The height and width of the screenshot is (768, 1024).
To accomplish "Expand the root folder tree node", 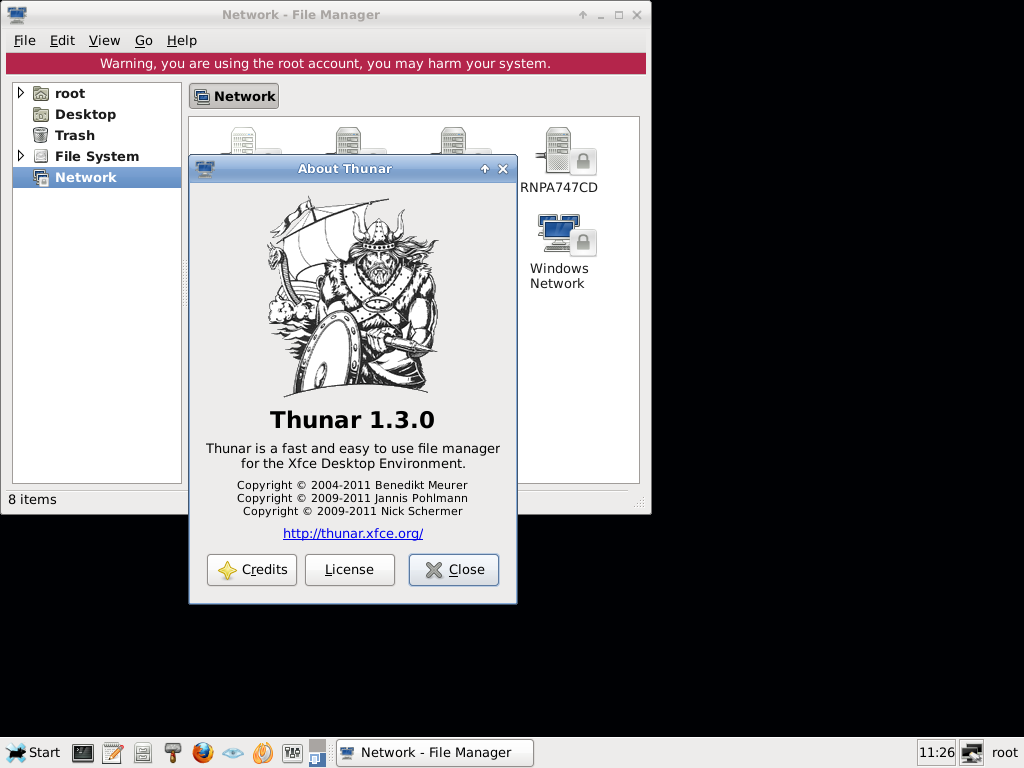I will (21, 93).
